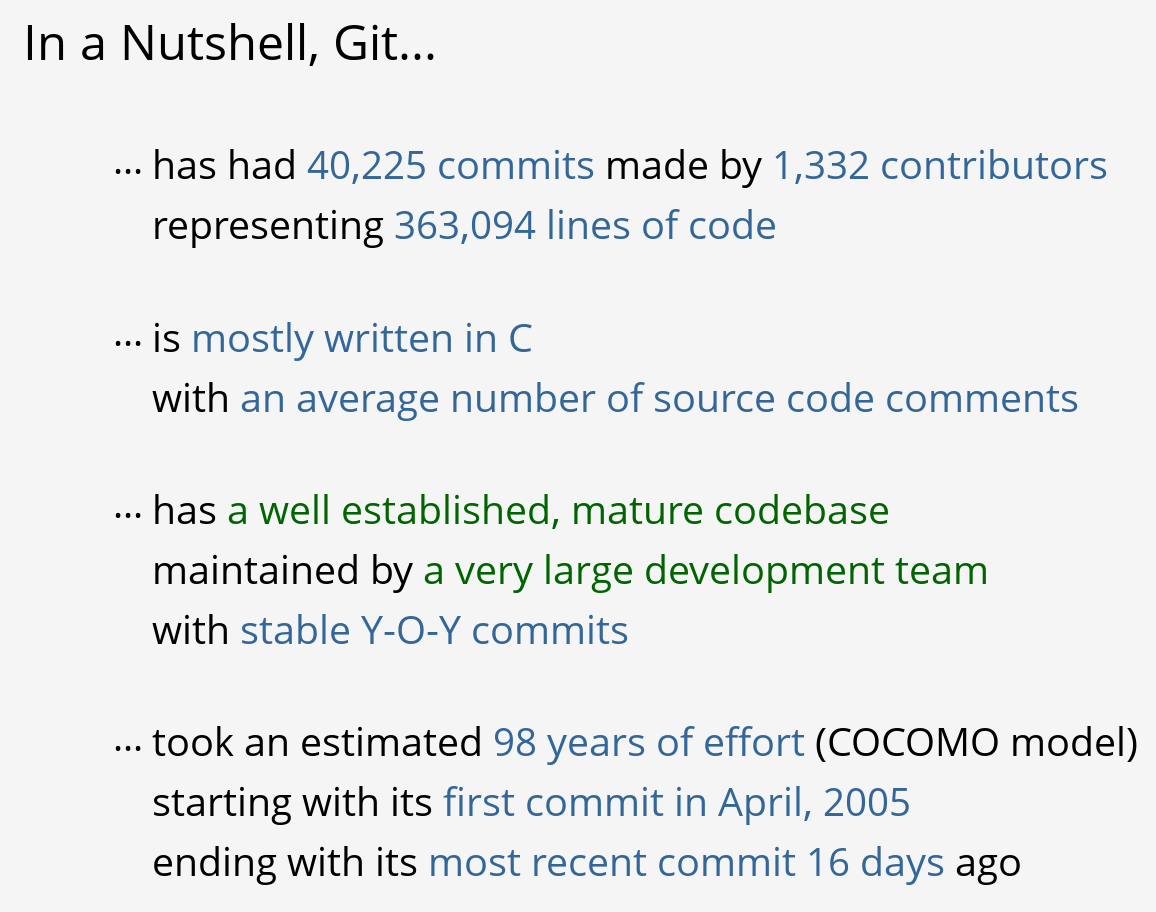
Task: Select the very large development team link
Action: (x=705, y=571)
